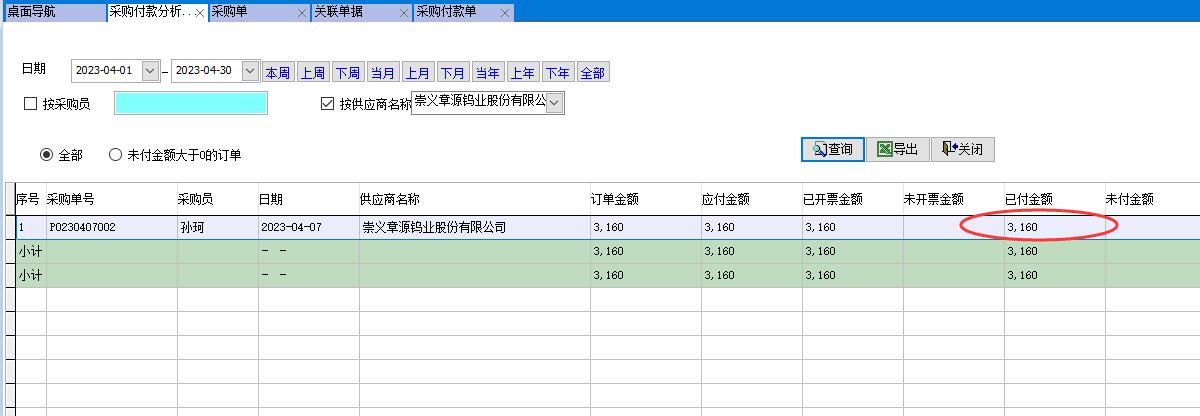This screenshot has height=416, width=1200.
Task: Click the 未付金额 column header
Action: [x=1130, y=199]
